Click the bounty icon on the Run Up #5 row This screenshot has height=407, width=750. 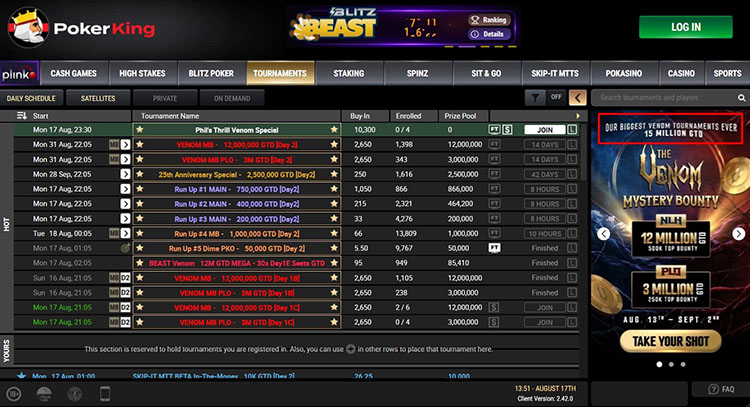[125, 248]
